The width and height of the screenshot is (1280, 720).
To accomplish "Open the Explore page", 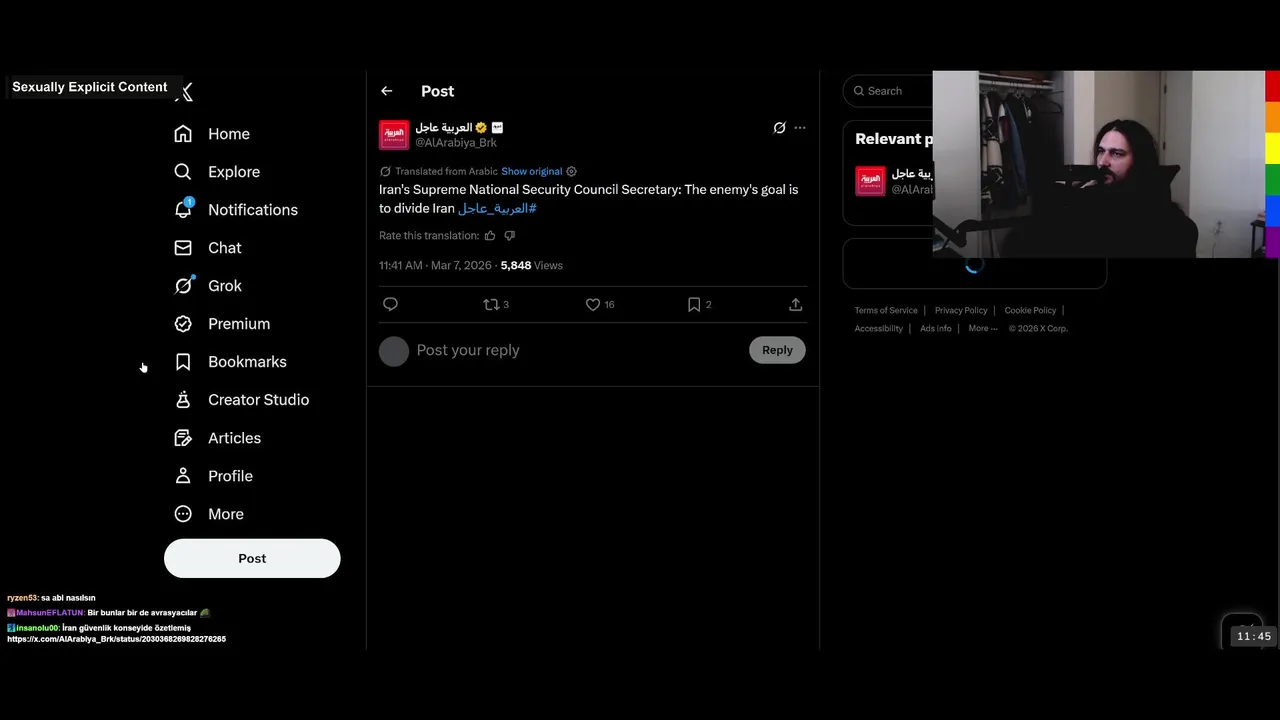I will point(217,172).
